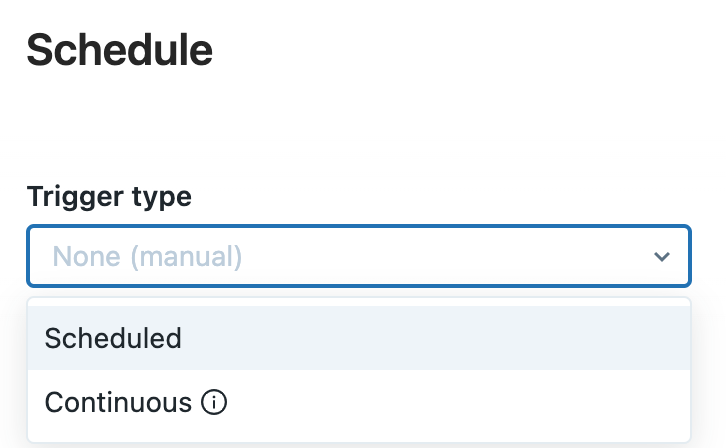Click the down caret next to None (manual)

click(661, 257)
